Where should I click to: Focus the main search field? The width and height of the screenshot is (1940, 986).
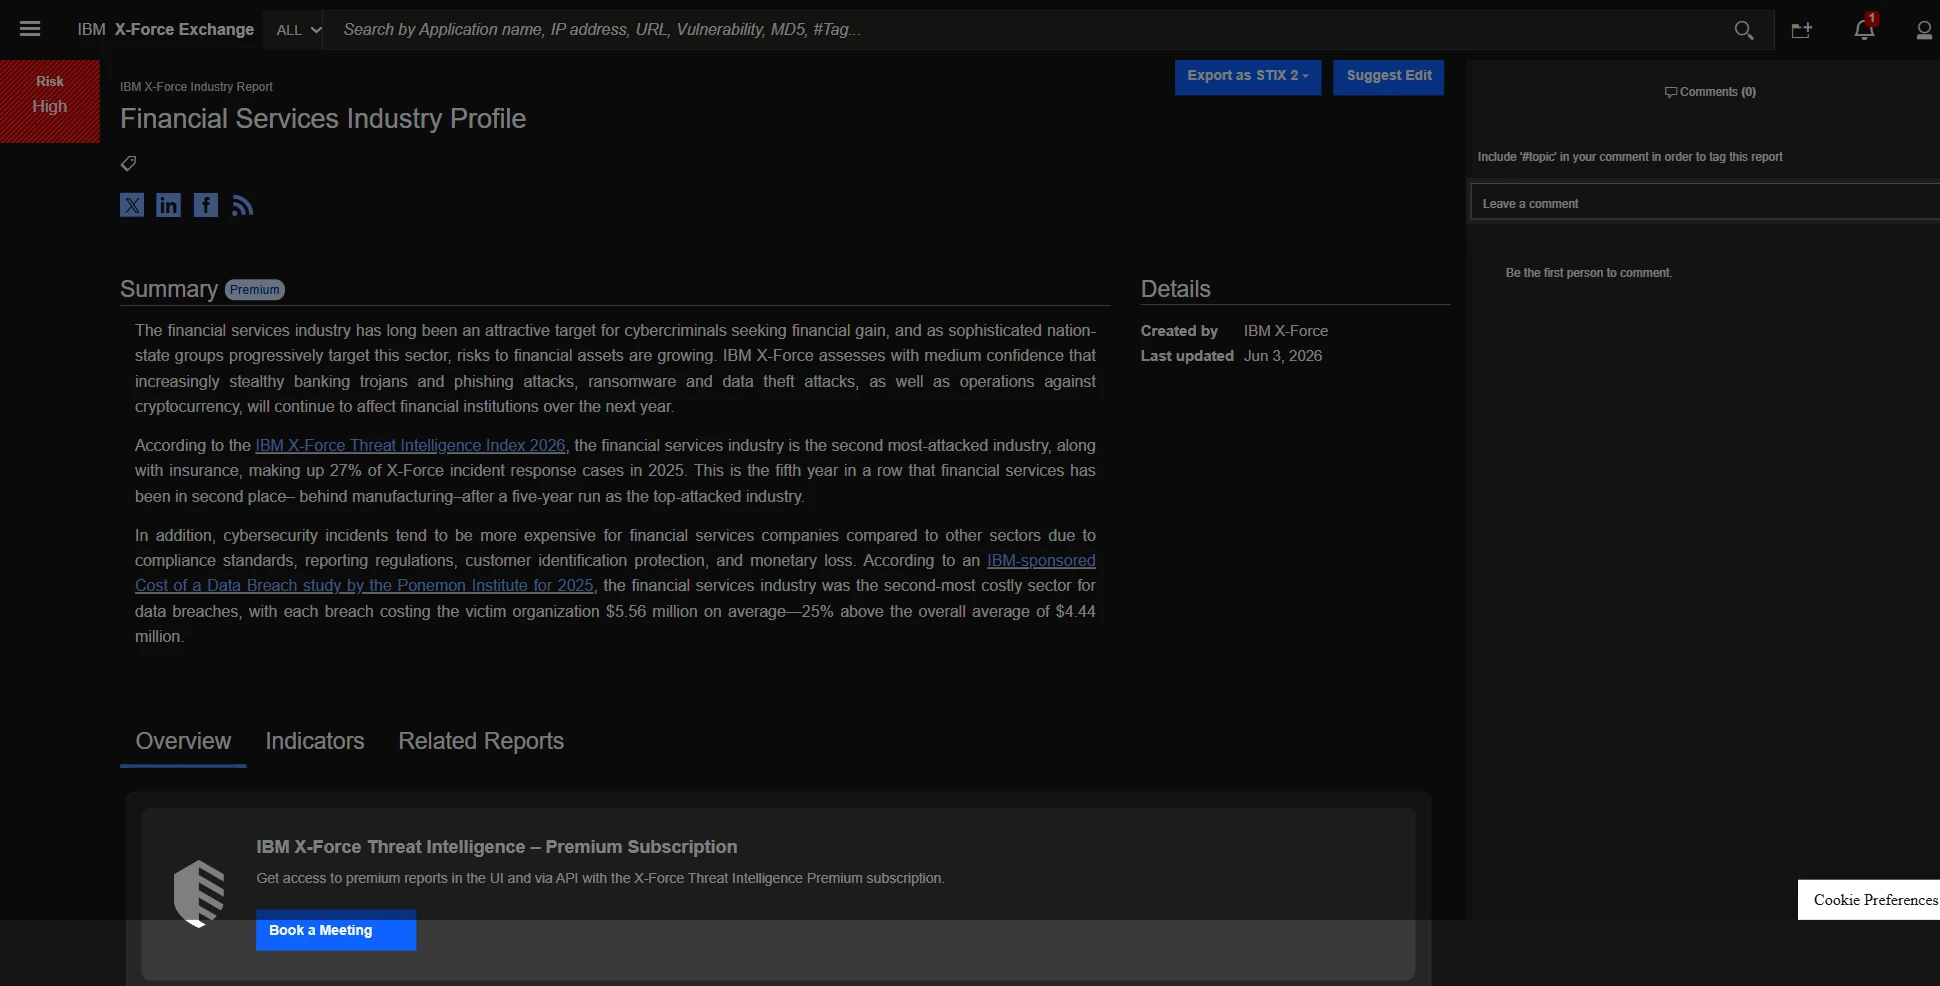tap(1030, 30)
